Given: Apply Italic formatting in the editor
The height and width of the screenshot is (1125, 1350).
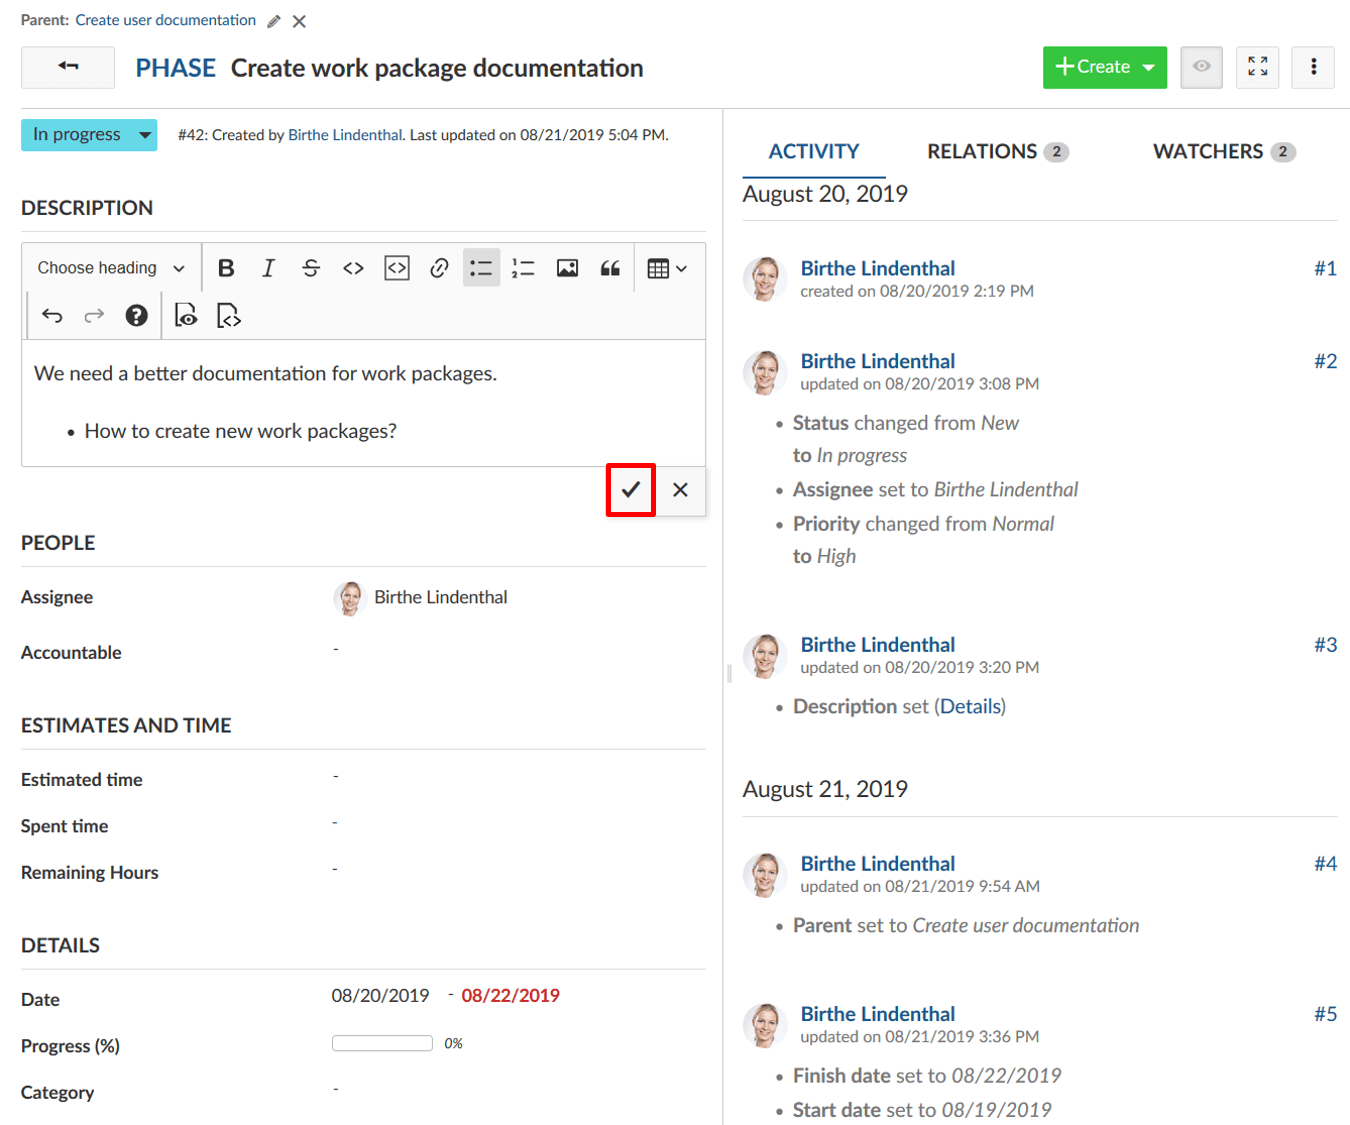Looking at the screenshot, I should (268, 268).
